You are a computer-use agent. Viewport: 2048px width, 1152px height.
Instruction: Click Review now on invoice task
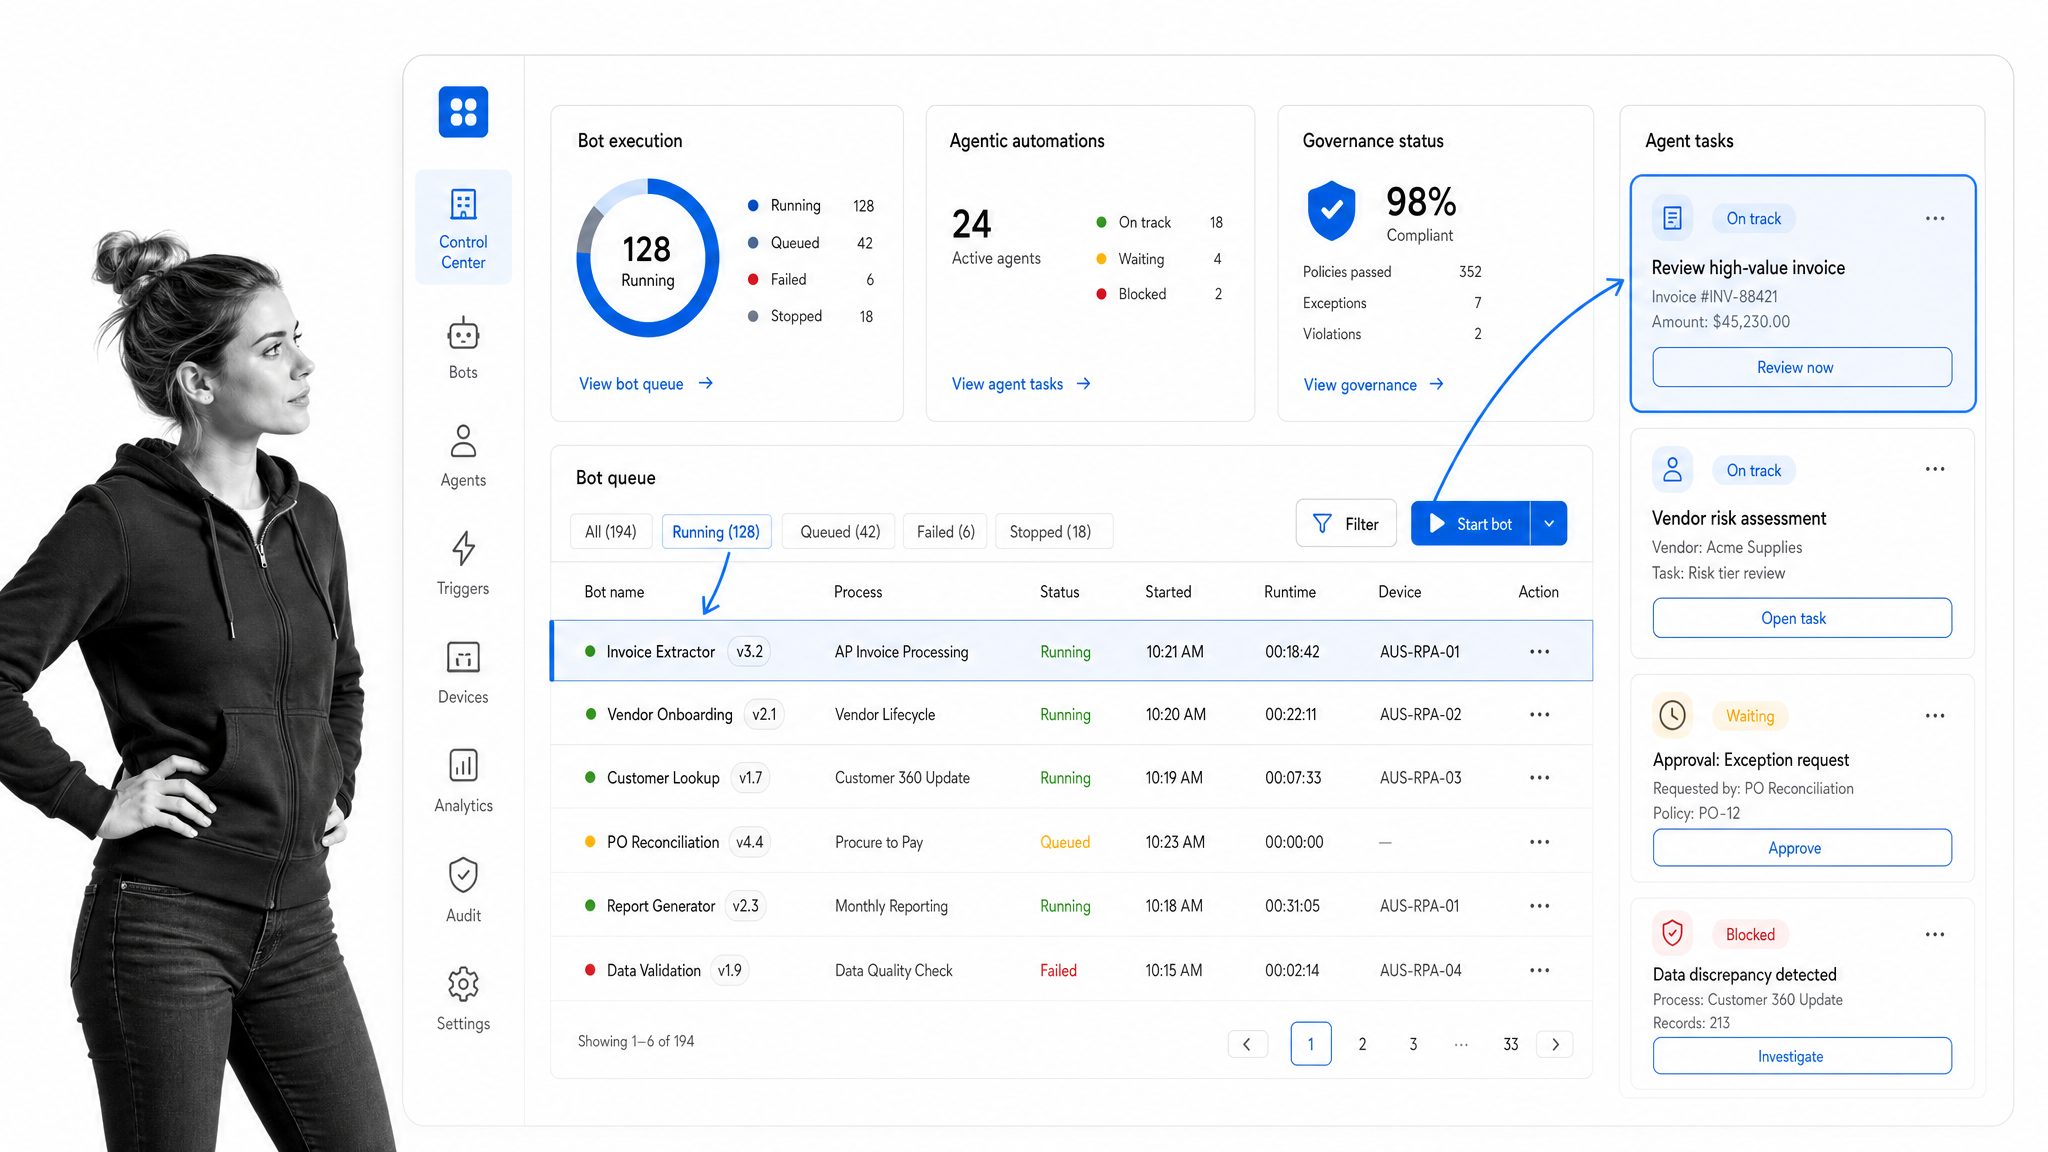point(1802,367)
